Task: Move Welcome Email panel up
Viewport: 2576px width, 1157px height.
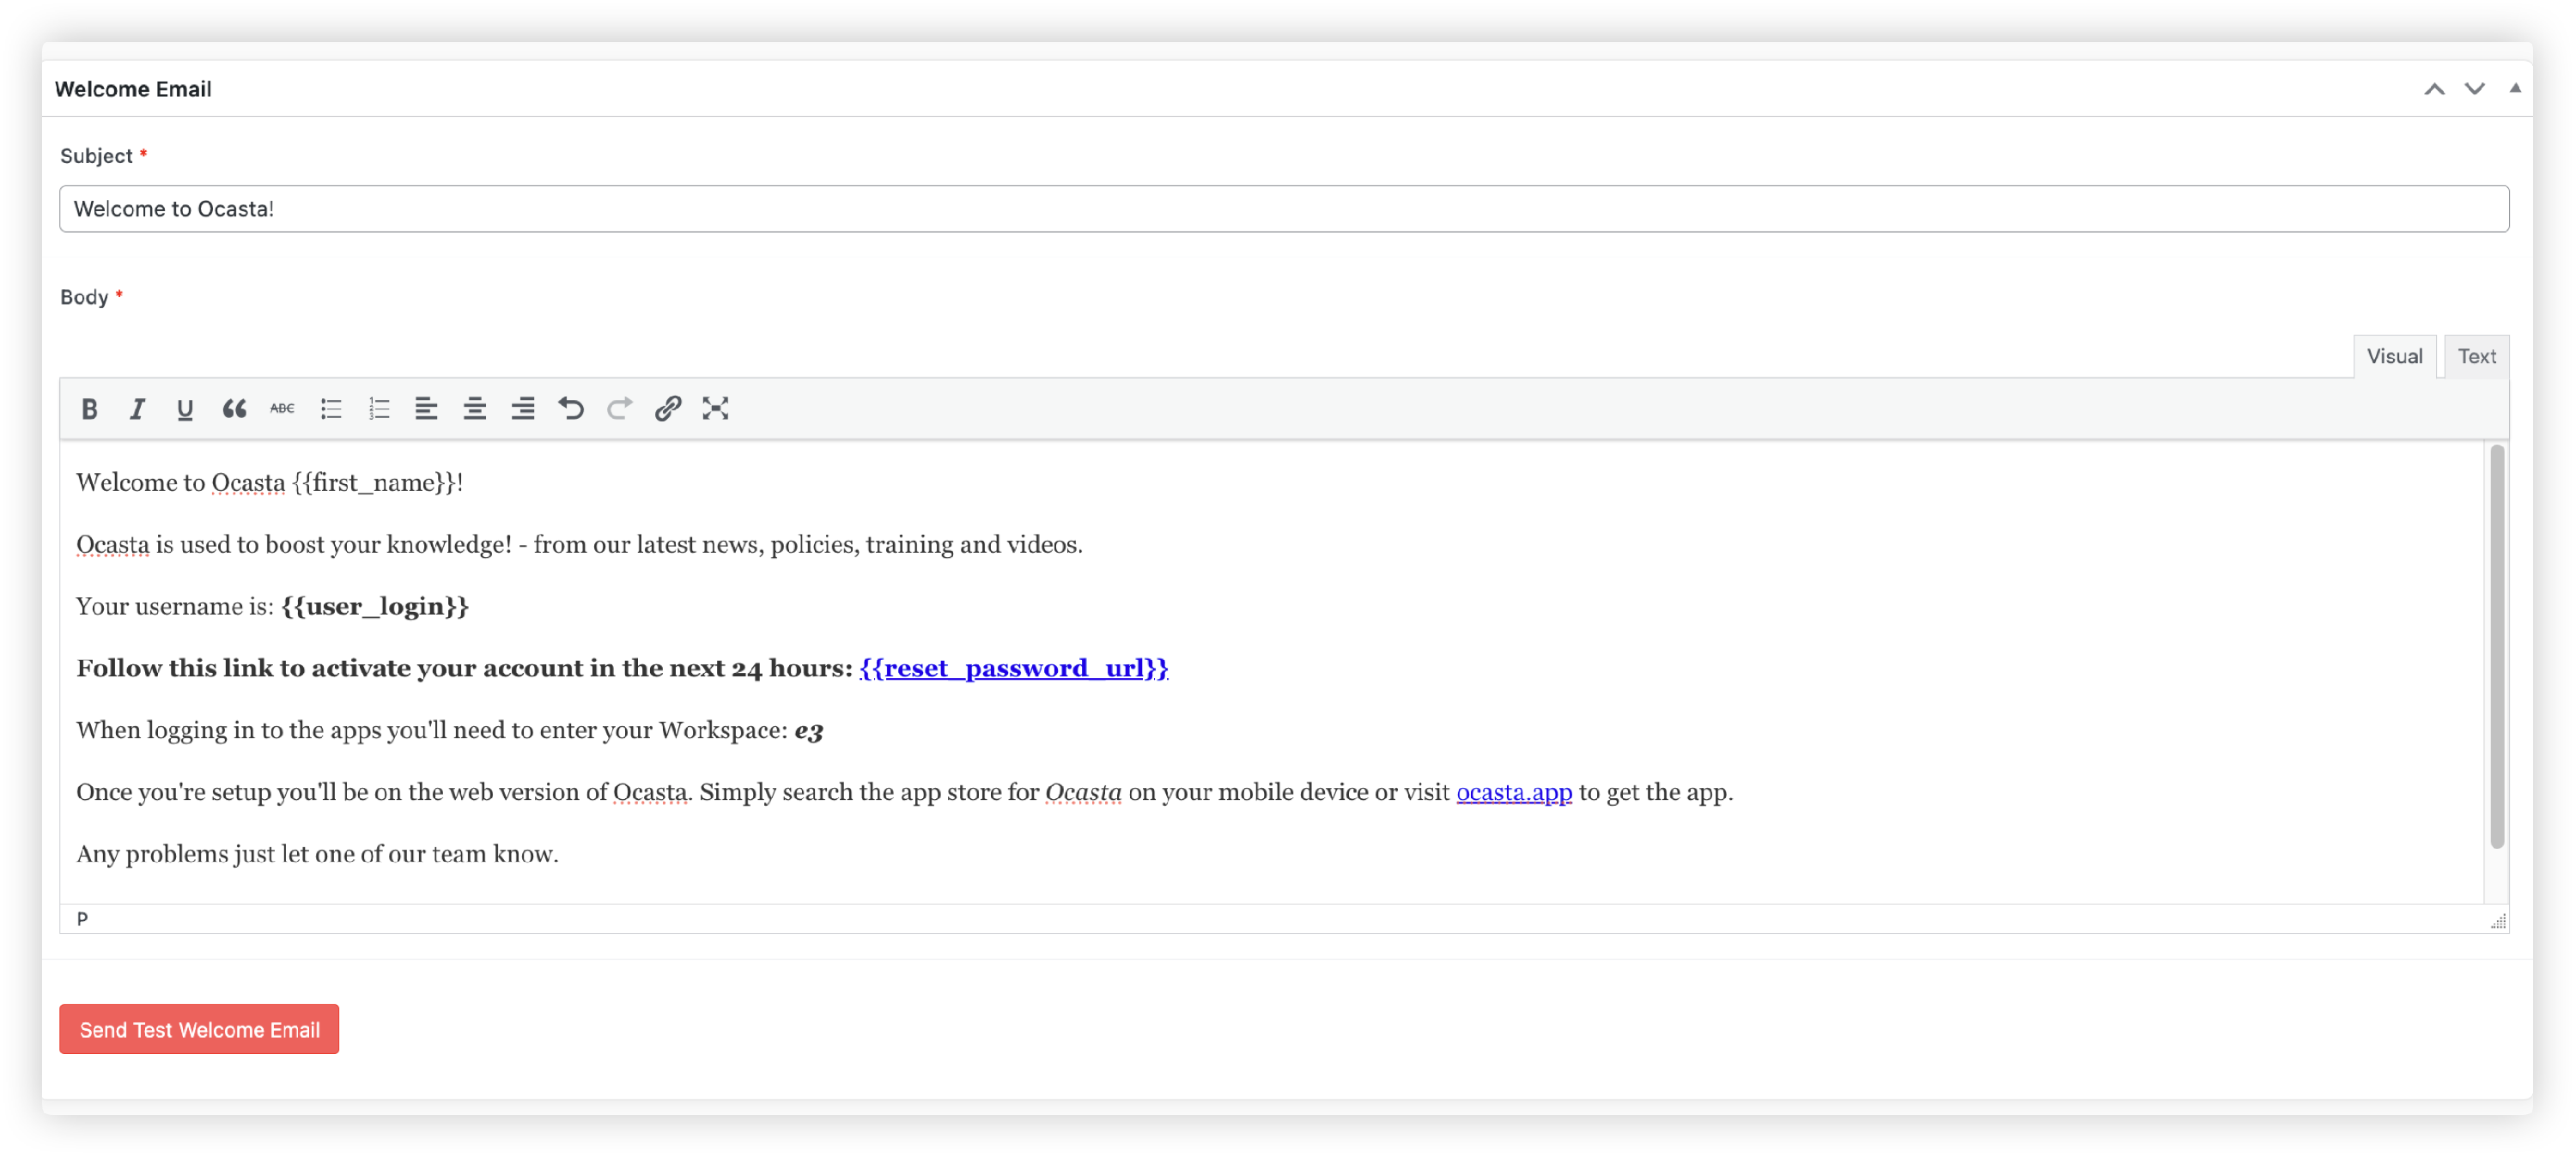Action: click(x=2434, y=89)
